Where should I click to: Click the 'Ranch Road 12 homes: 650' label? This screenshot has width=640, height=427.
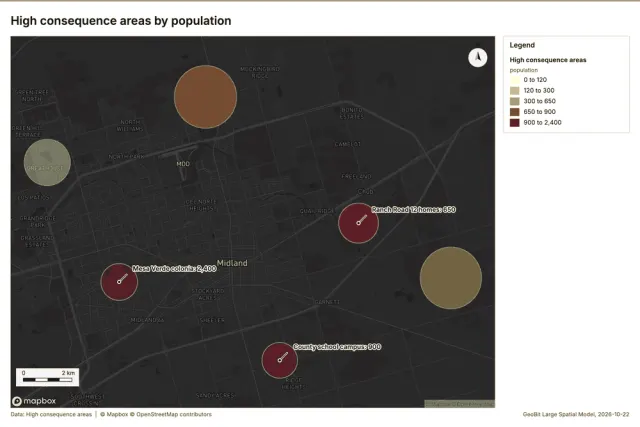pos(413,209)
